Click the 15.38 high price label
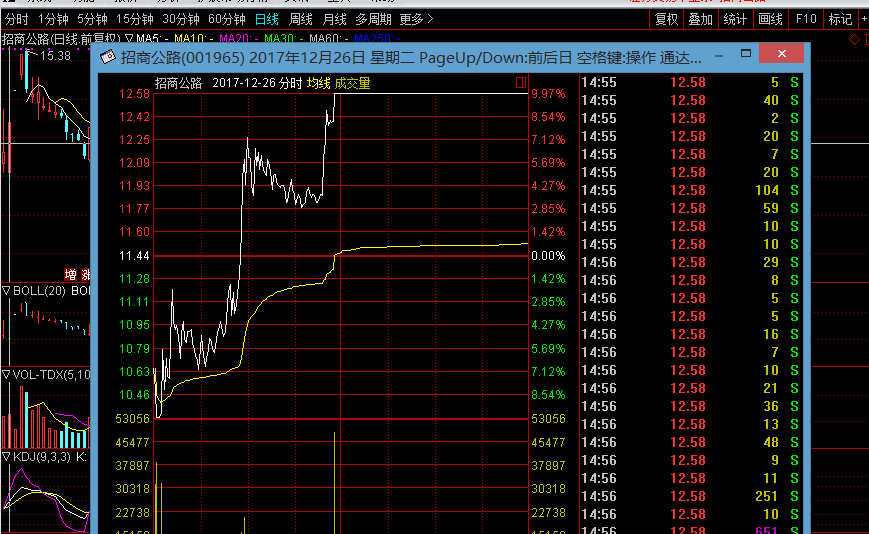Screen dimensions: 869x534 (55, 56)
